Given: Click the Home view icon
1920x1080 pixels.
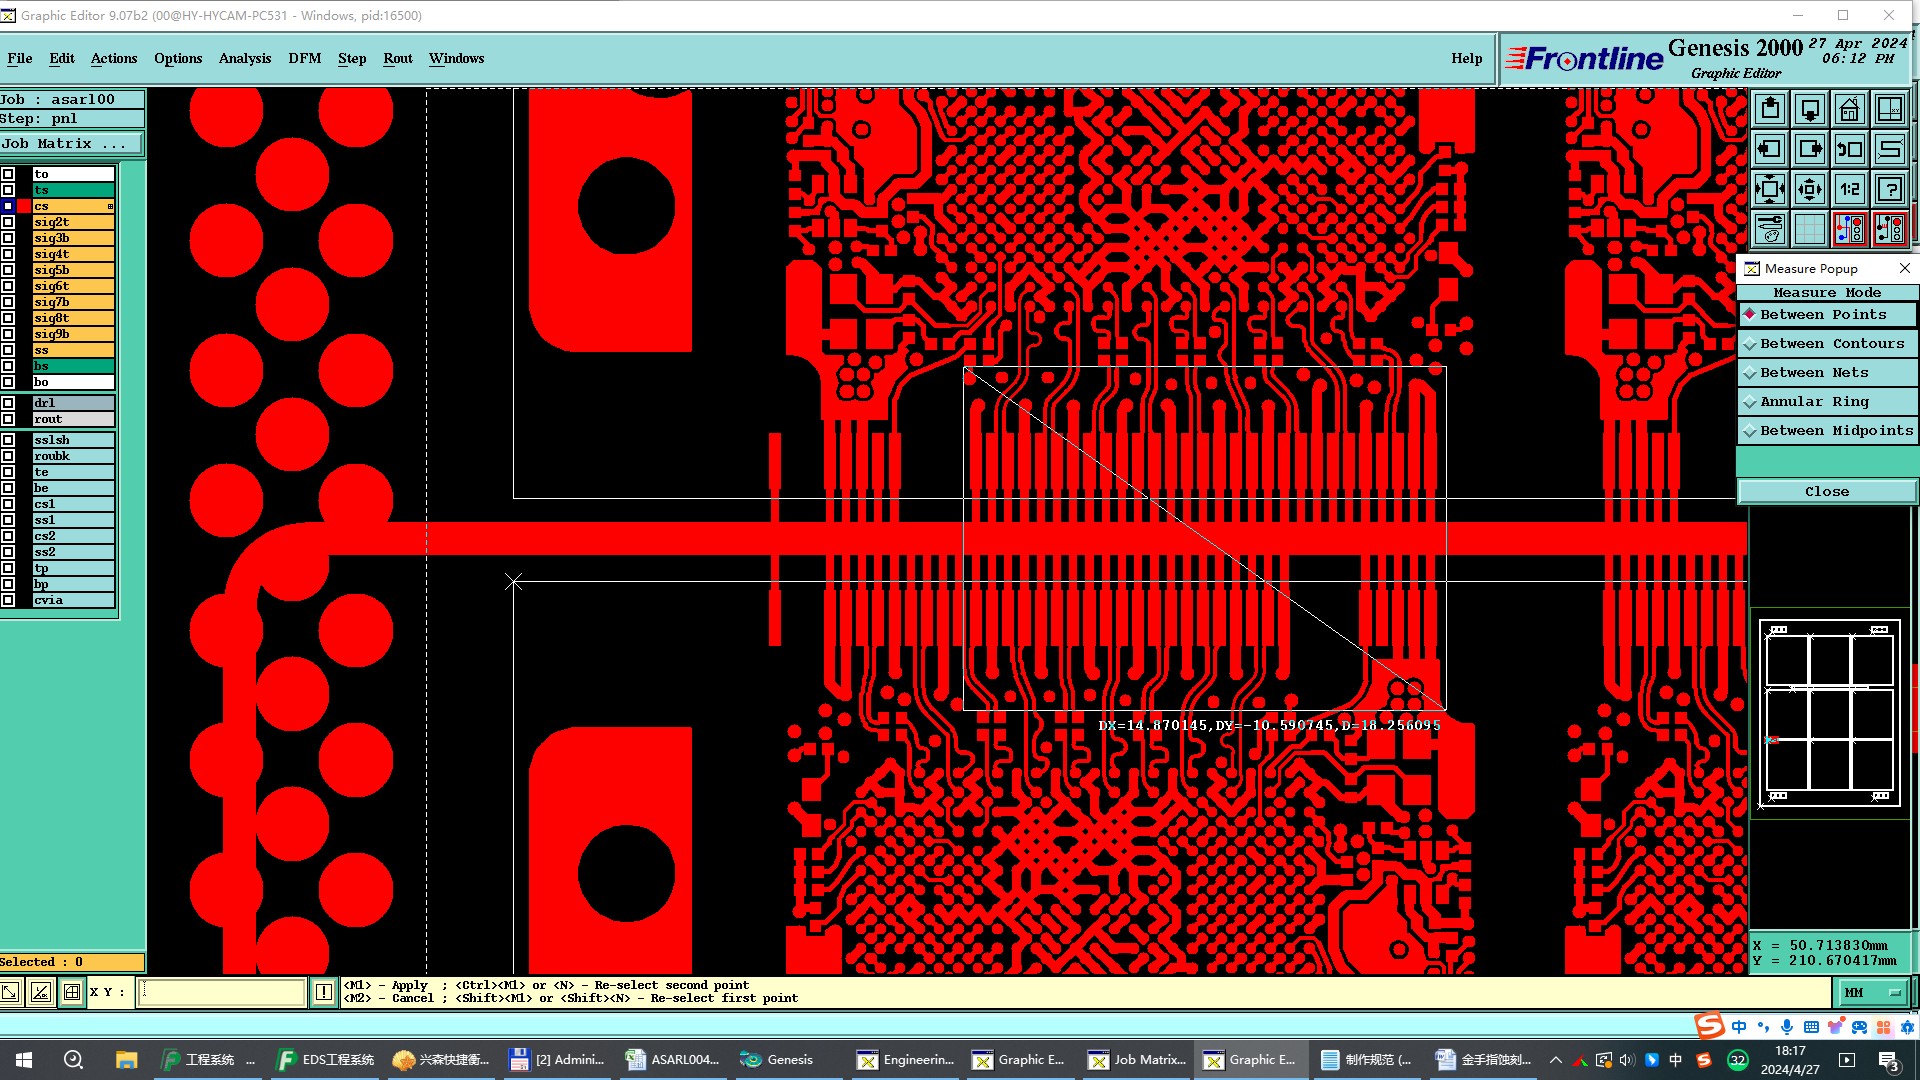Looking at the screenshot, I should (x=1850, y=109).
